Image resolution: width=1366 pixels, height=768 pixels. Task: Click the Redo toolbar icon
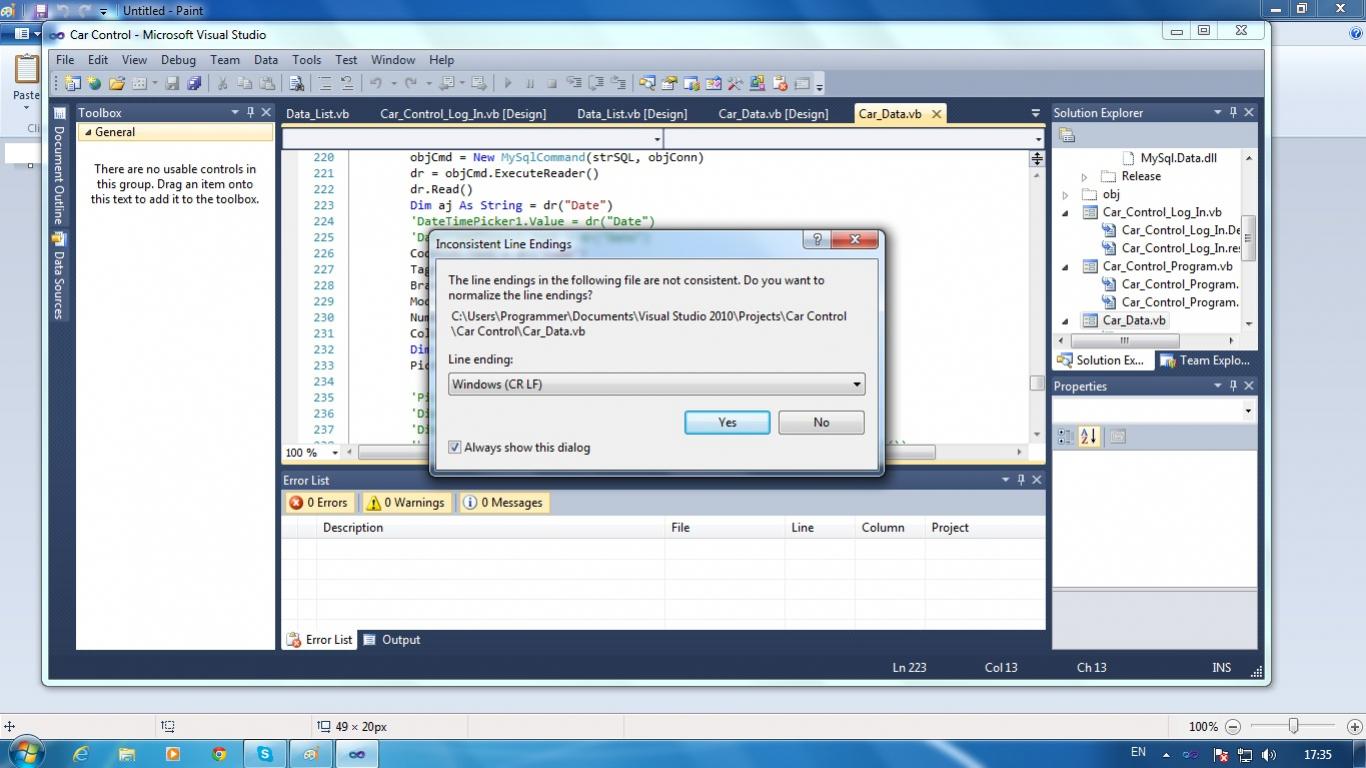tap(411, 83)
